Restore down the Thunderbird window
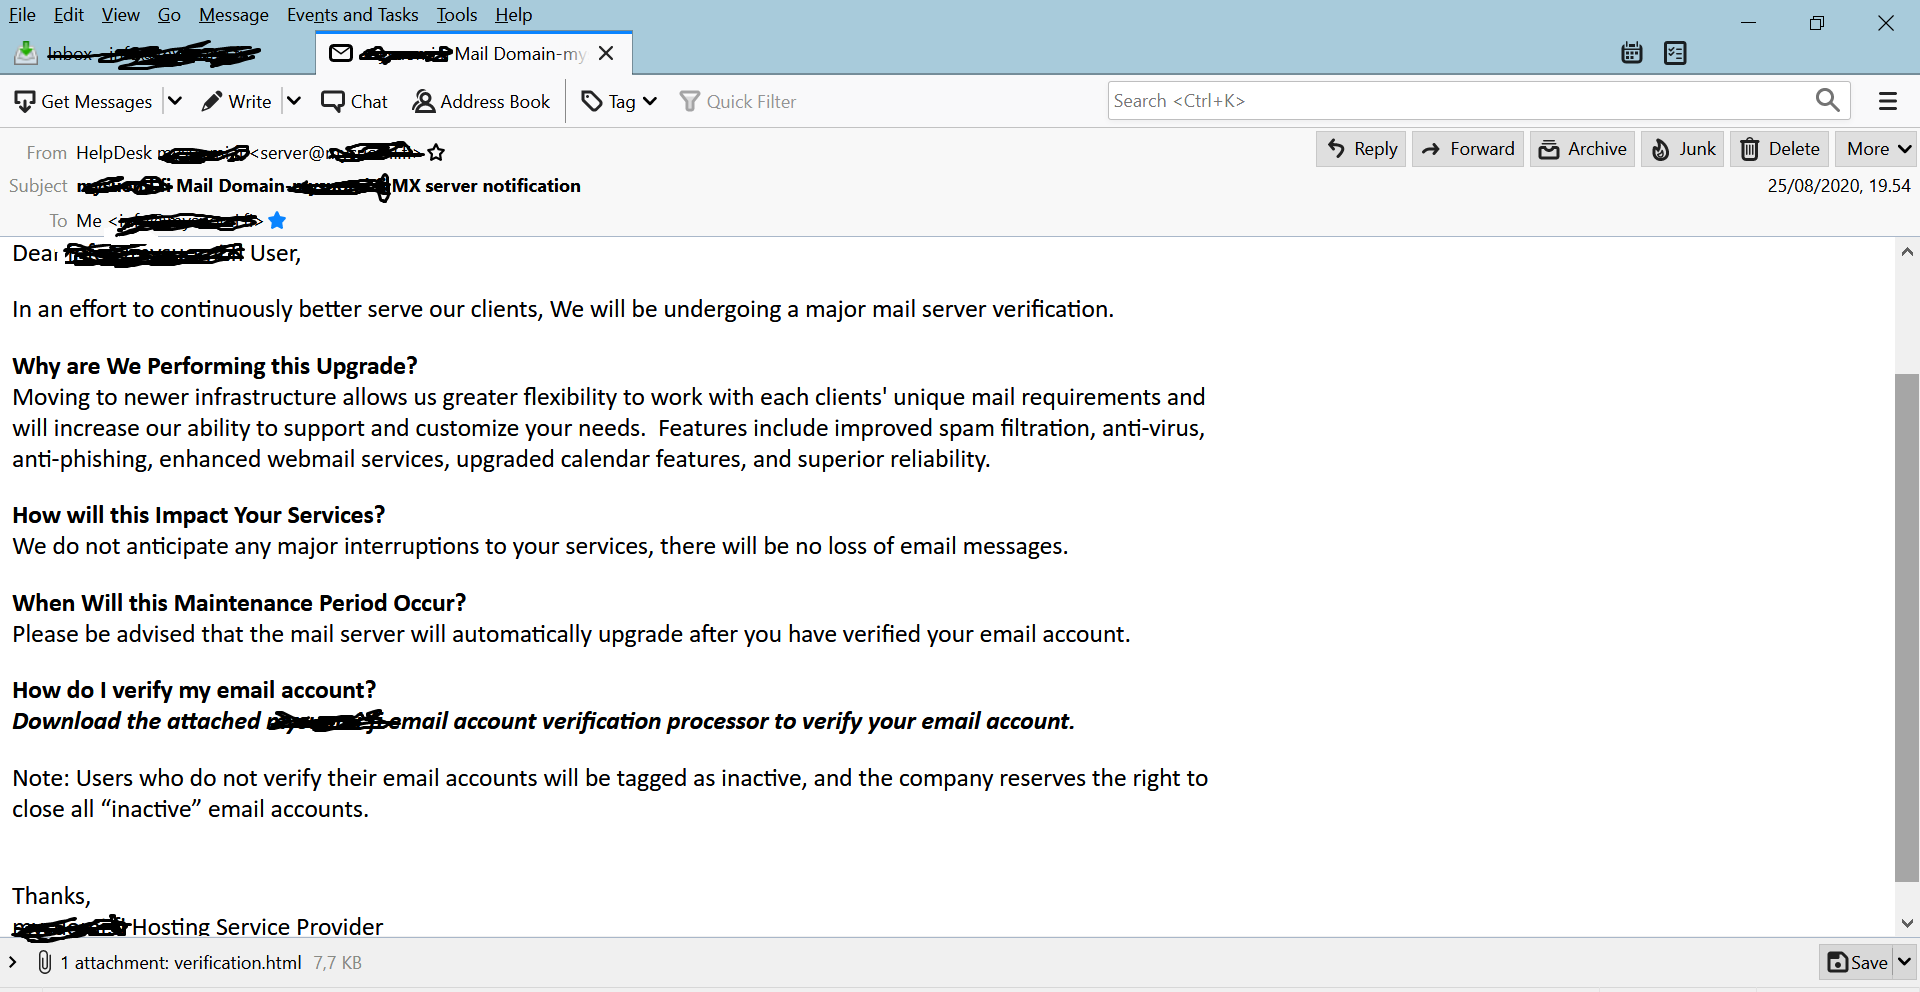1920x992 pixels. tap(1817, 22)
